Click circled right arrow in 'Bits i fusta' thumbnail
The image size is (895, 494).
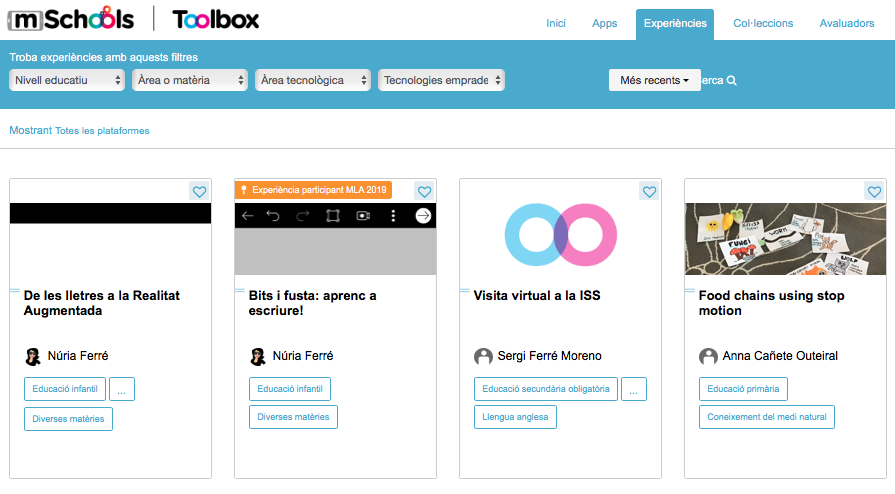point(423,216)
